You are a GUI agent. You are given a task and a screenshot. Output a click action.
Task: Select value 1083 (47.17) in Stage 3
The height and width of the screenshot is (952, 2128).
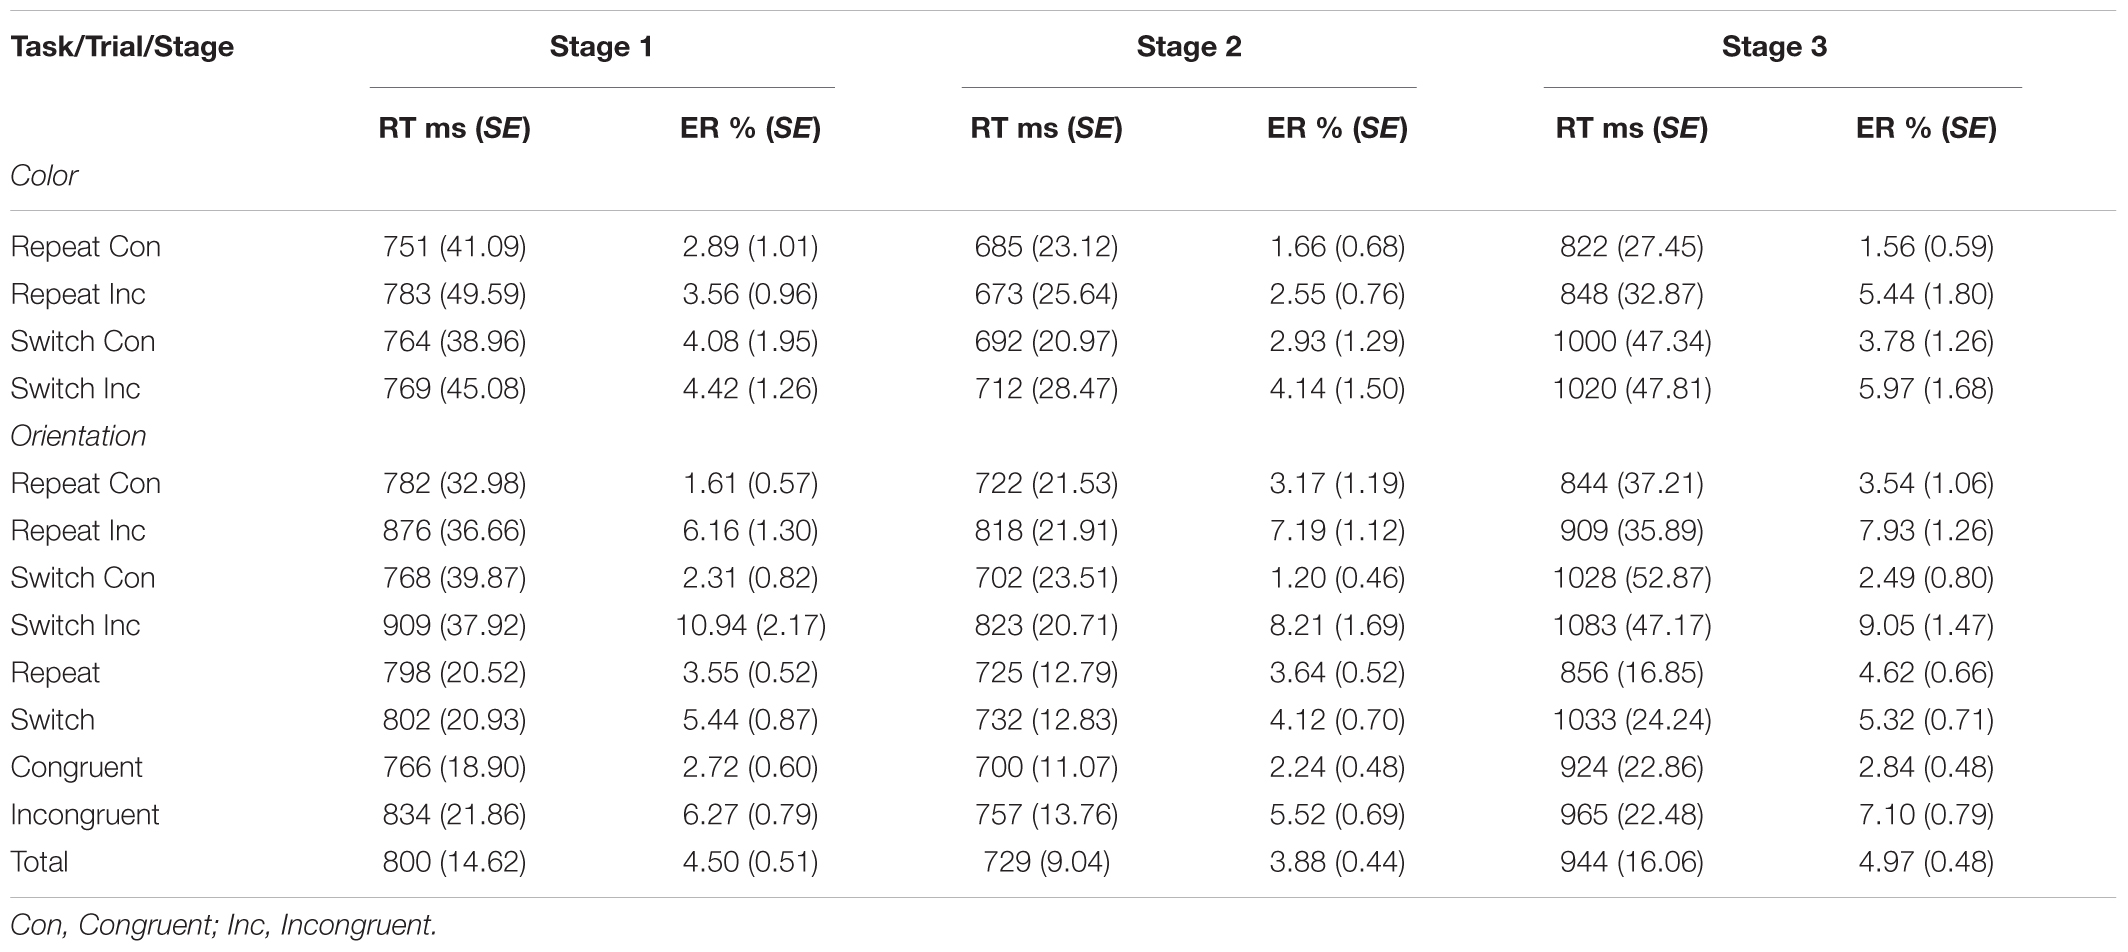[1631, 626]
